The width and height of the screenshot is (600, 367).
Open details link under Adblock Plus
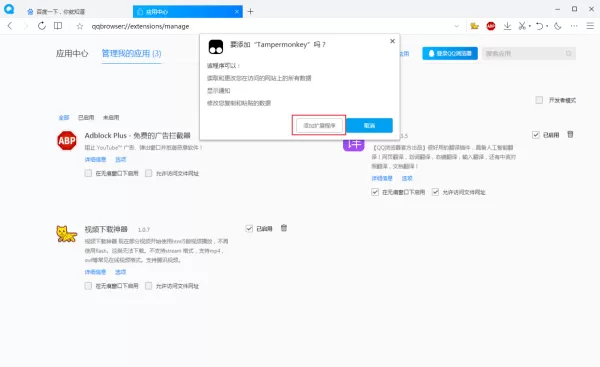tap(95, 159)
